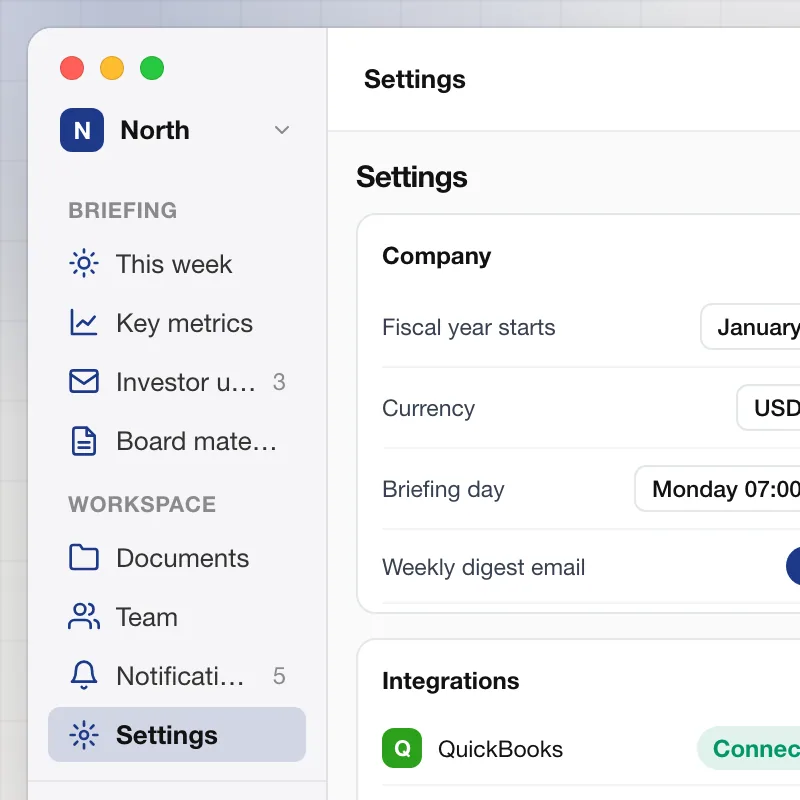Click the Briefing day label
The width and height of the screenshot is (800, 800).
point(443,489)
